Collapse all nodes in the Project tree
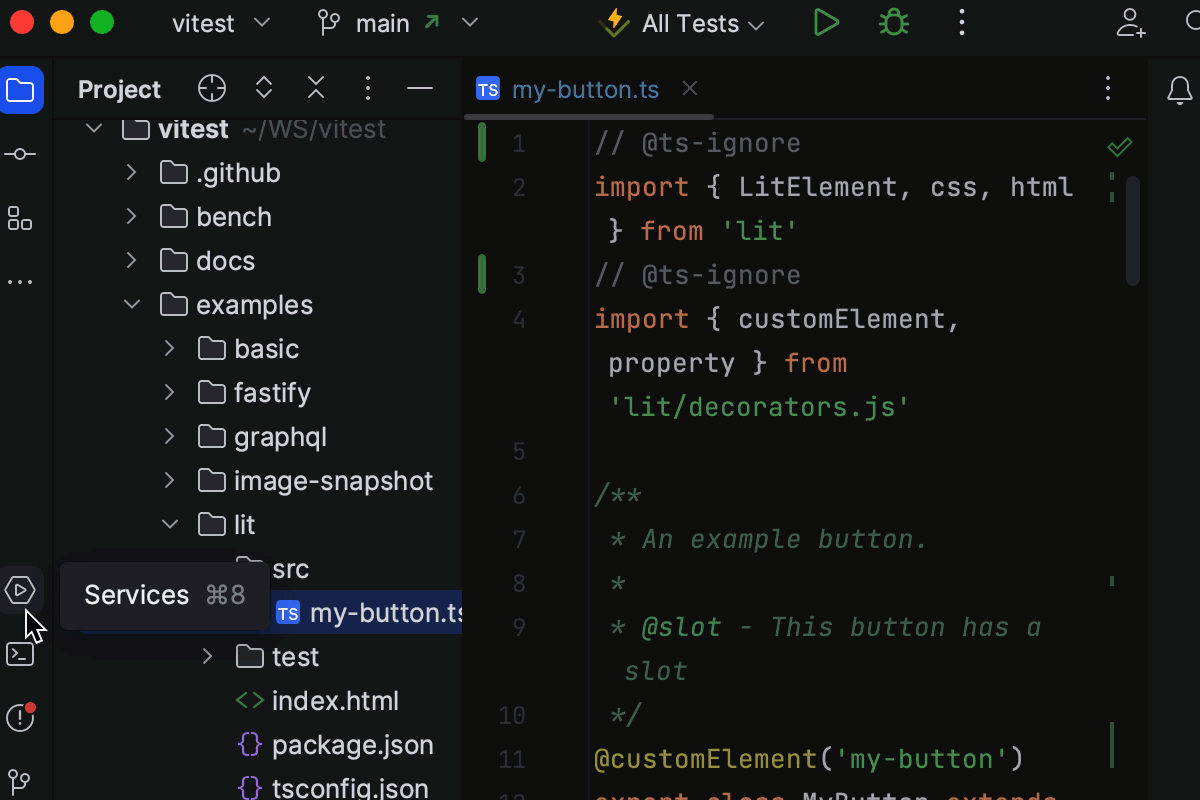This screenshot has width=1200, height=800. tap(315, 88)
